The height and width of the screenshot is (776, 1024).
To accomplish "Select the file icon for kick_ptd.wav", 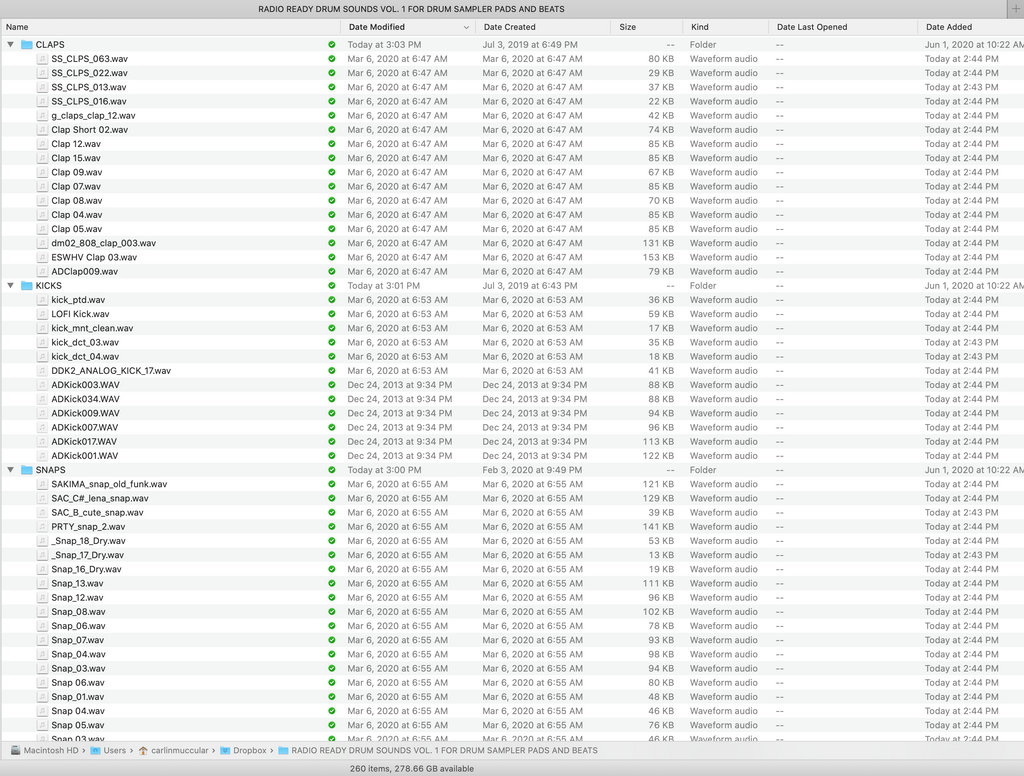I will 42,300.
